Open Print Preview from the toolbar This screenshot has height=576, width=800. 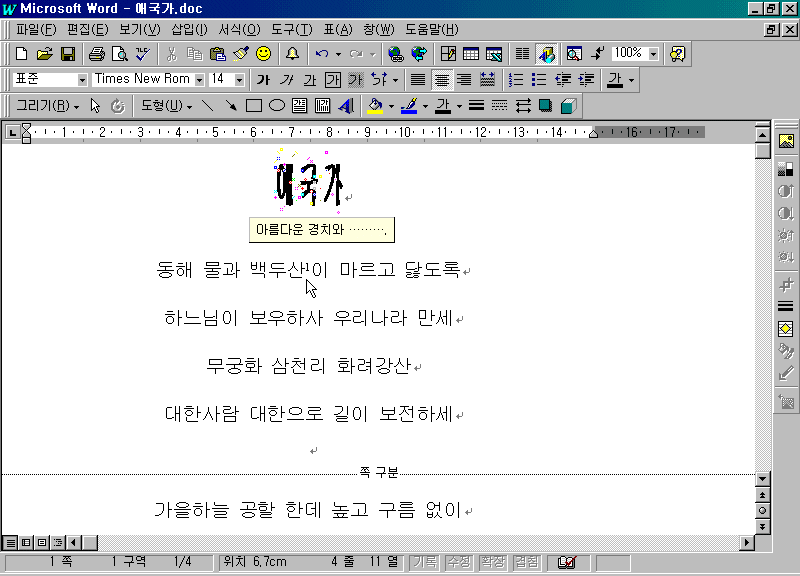pos(119,54)
